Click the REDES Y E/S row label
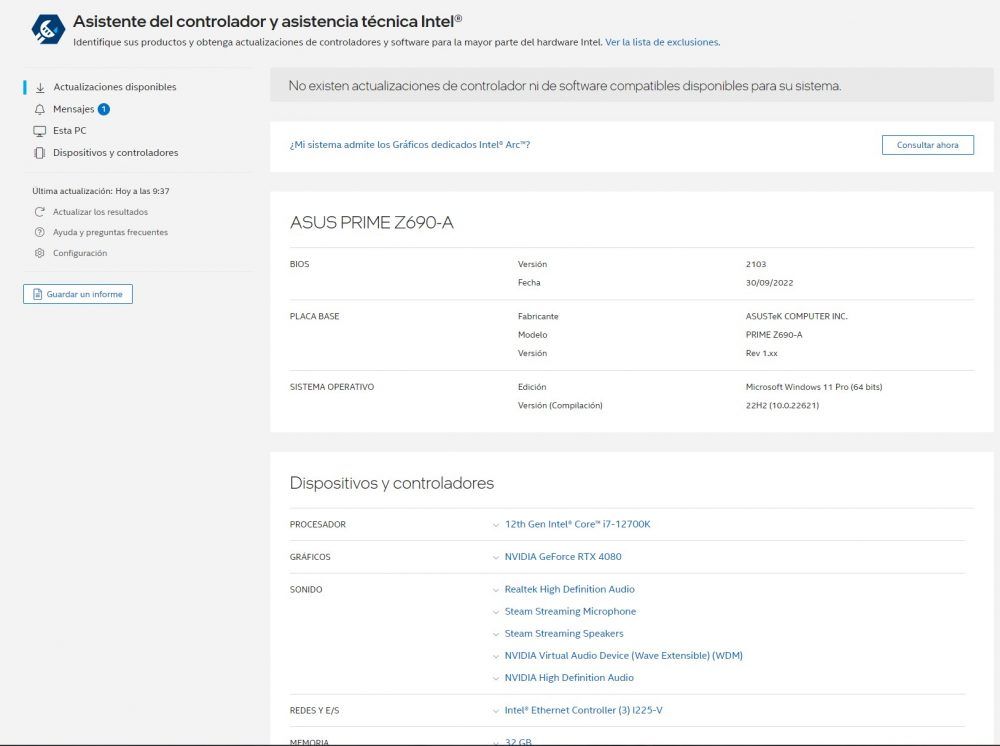 314,710
